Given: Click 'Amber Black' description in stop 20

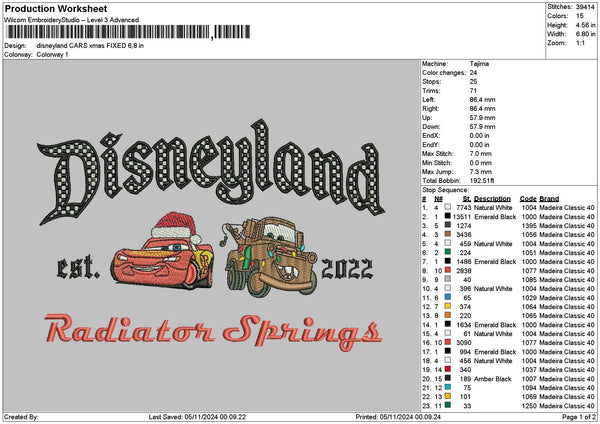Looking at the screenshot, I should click(x=492, y=379).
